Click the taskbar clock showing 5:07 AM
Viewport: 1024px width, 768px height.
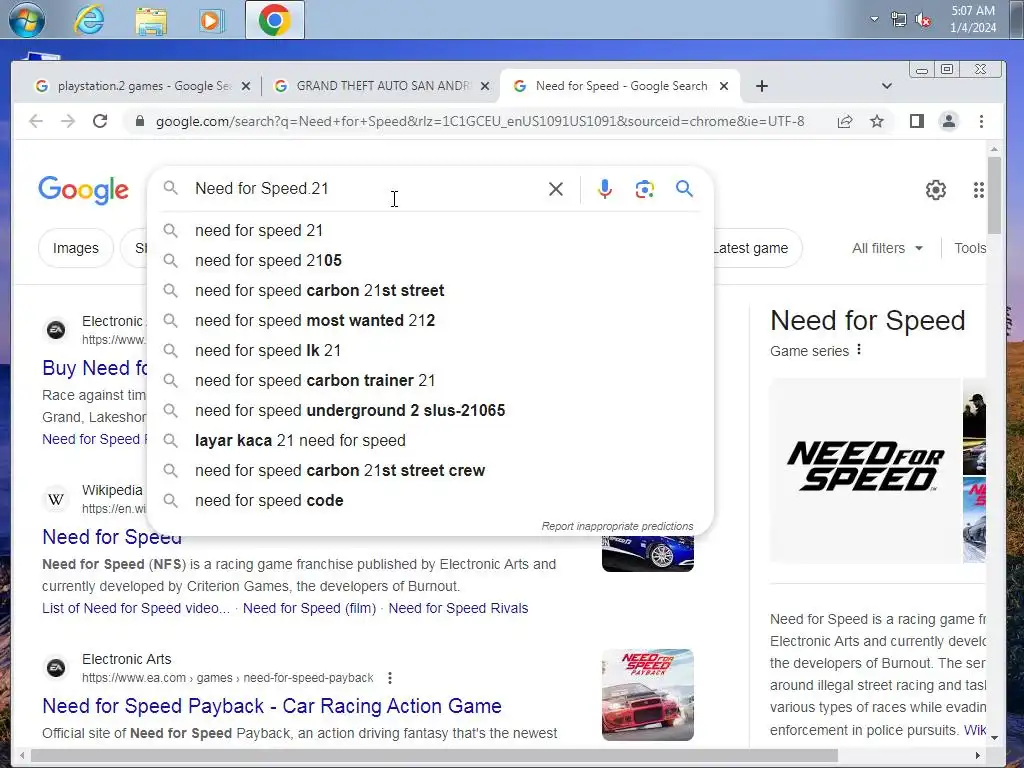point(973,20)
